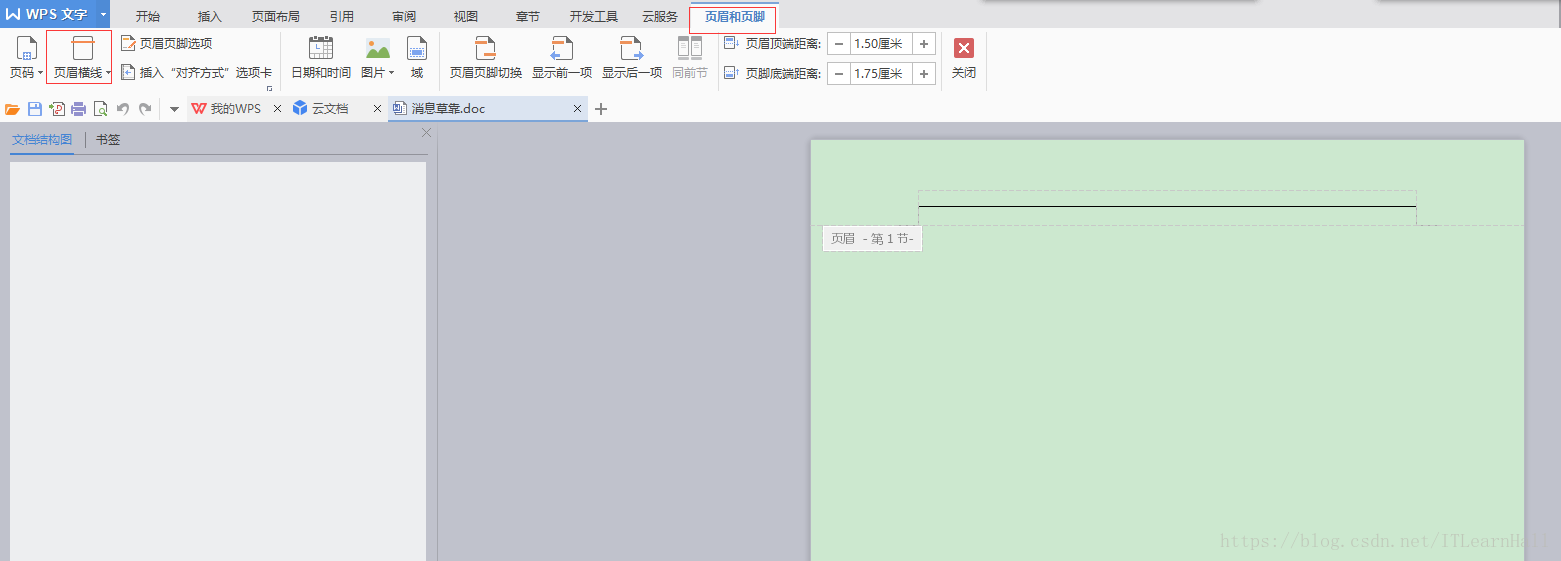Viewport: 1561px width, 561px height.
Task: Expand the 页码 dropdown arrow
Action: click(40, 73)
